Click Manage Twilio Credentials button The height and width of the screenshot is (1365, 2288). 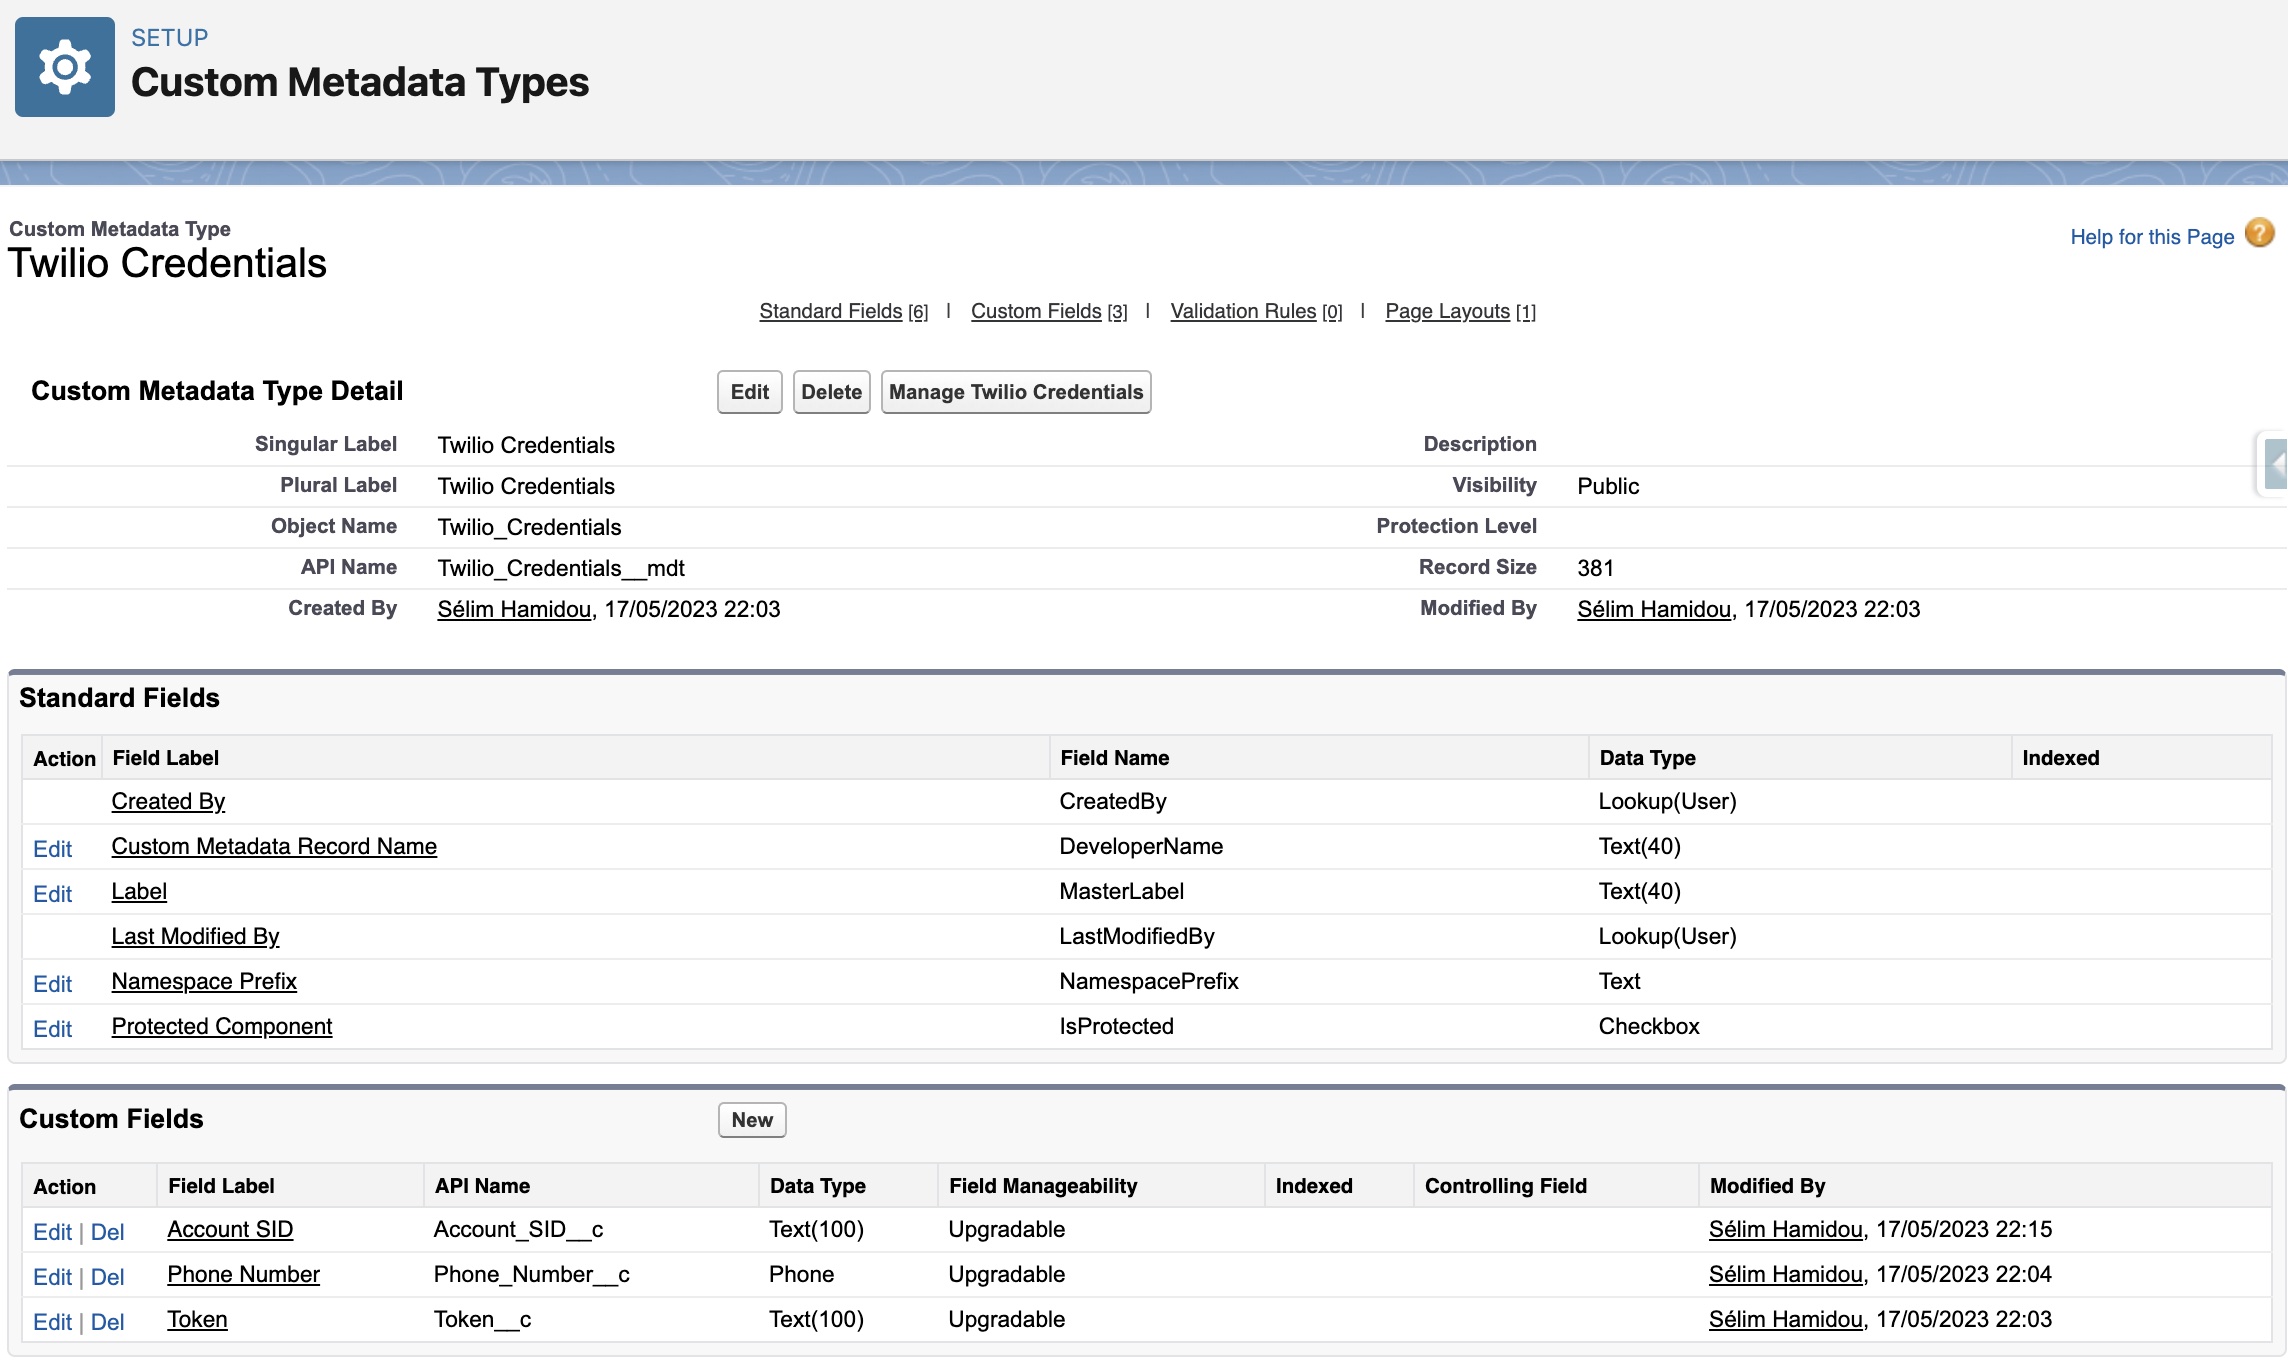[x=1016, y=392]
